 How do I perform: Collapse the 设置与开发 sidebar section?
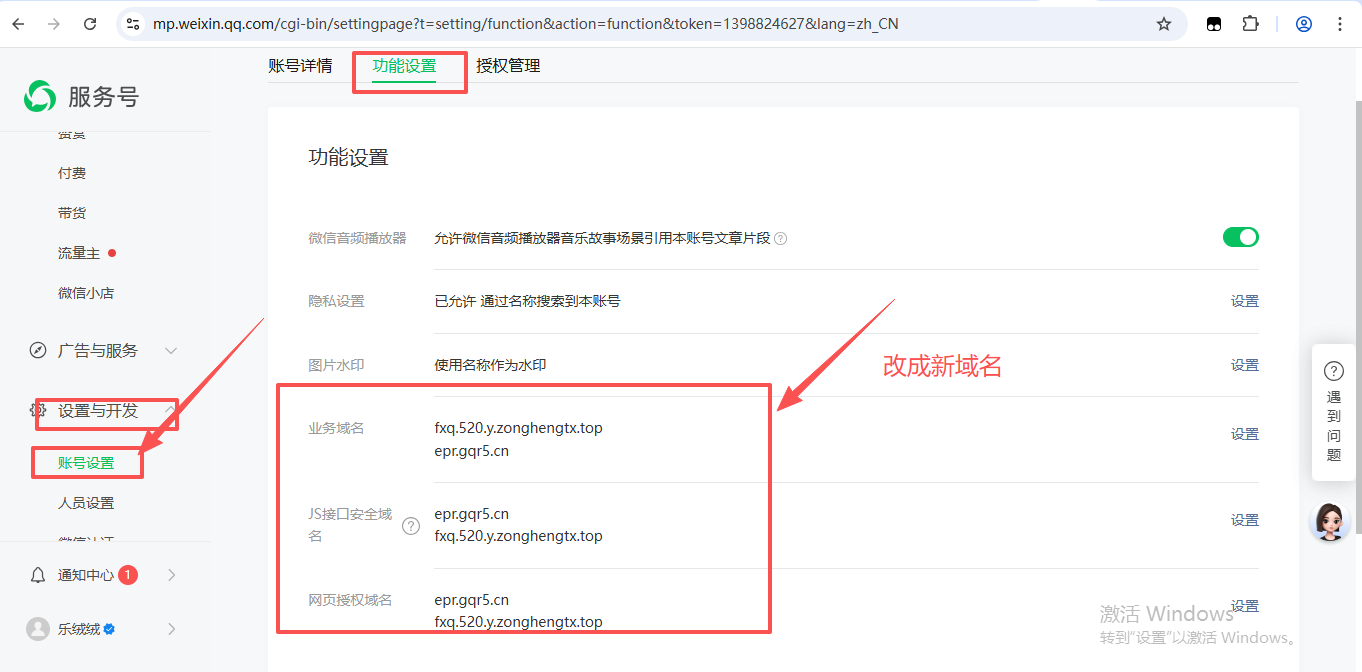point(171,411)
